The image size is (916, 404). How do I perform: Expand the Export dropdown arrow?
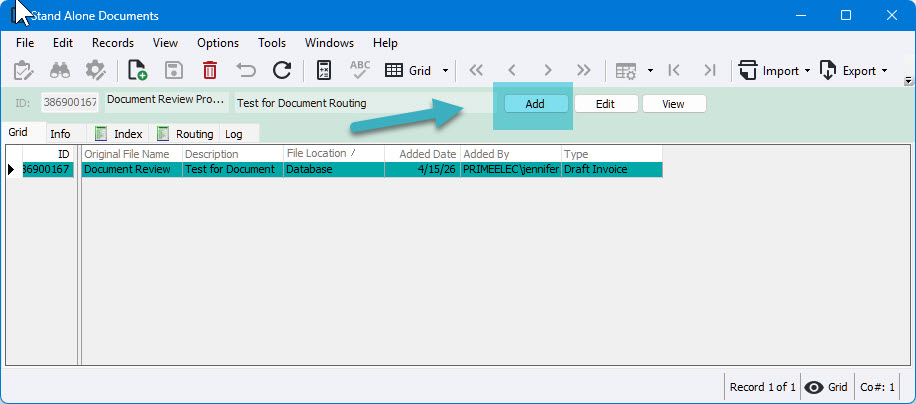[884, 71]
